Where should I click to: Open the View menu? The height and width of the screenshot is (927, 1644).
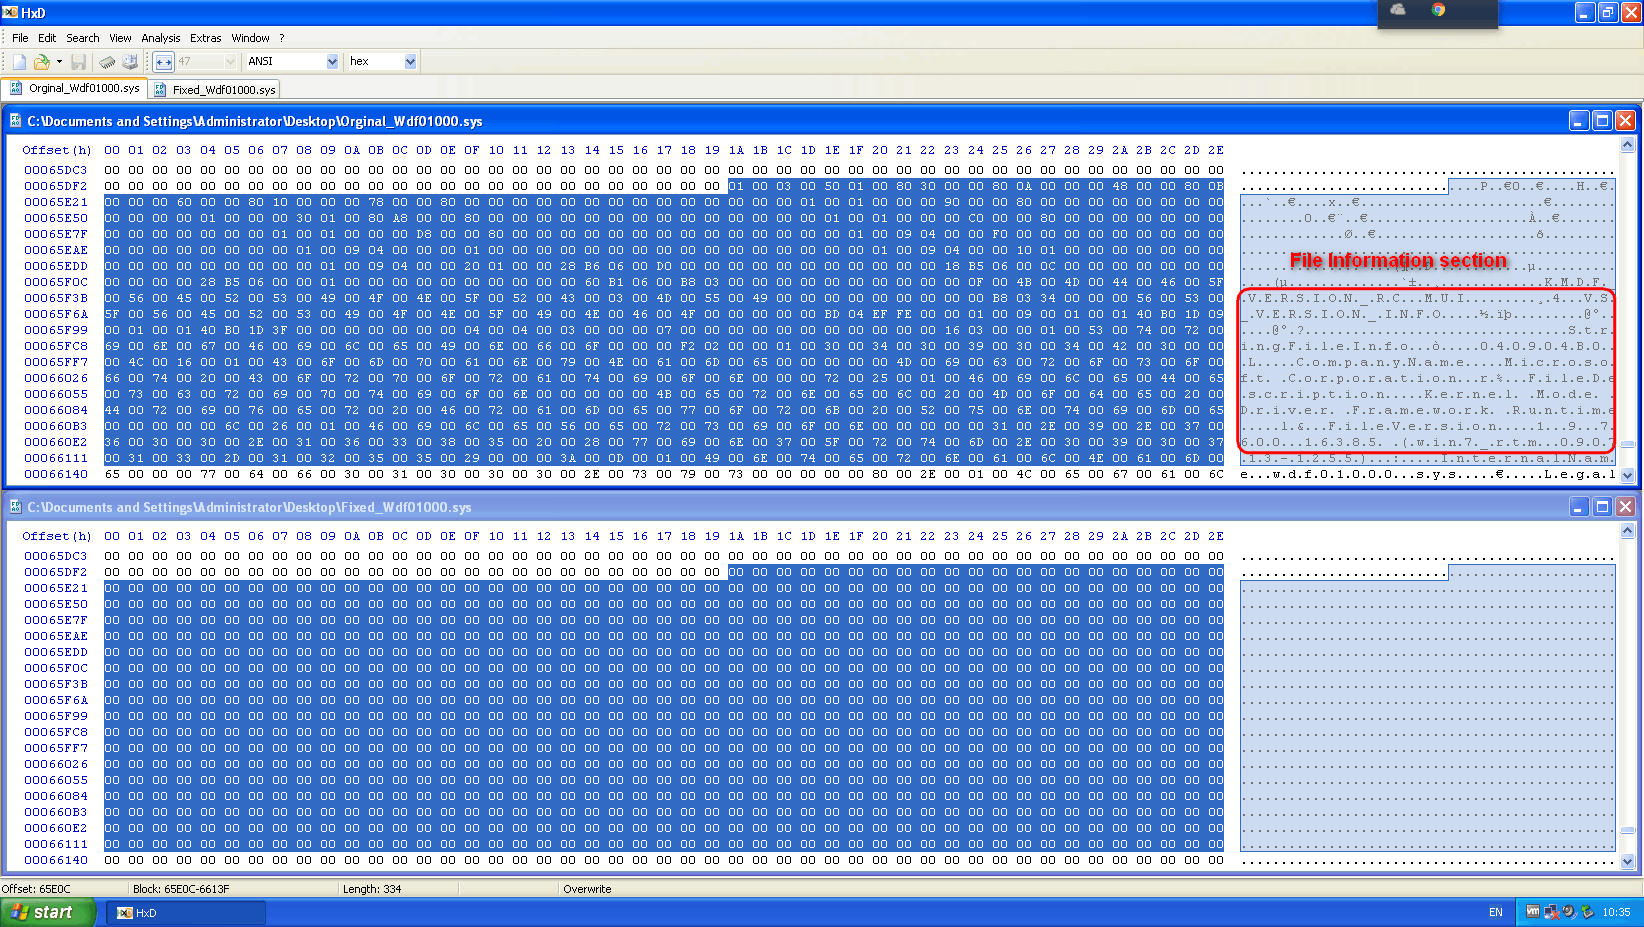click(120, 38)
